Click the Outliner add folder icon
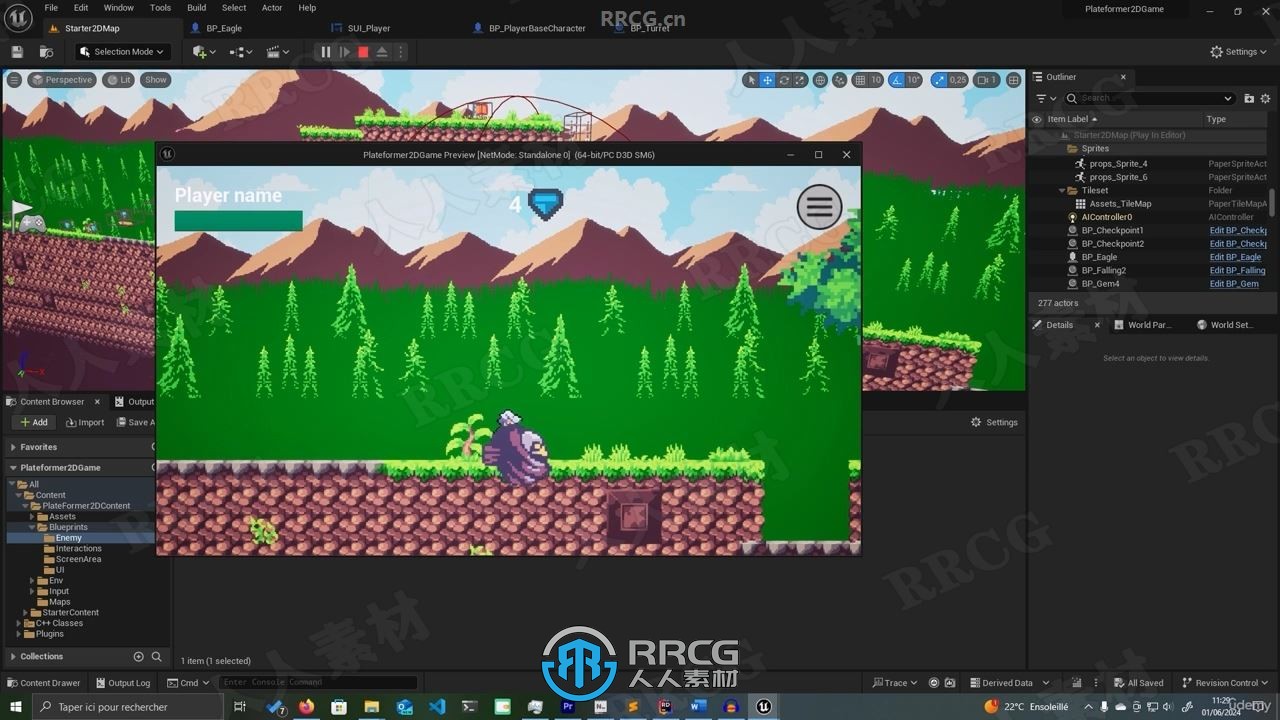Screen dimensions: 1280x720 pyautogui.click(x=1249, y=98)
